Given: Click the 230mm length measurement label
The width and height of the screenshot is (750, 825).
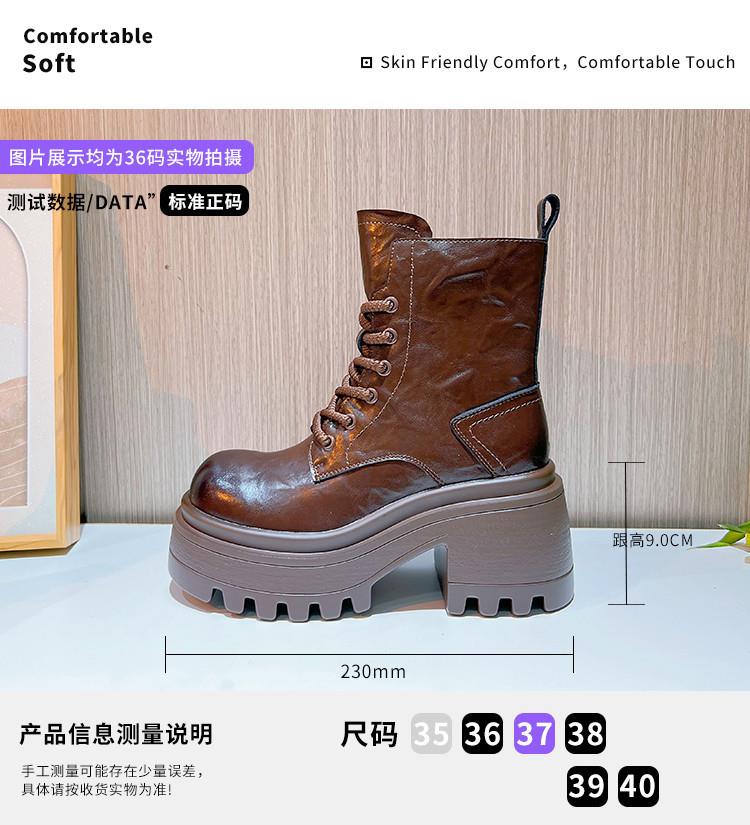Looking at the screenshot, I should point(373,672).
